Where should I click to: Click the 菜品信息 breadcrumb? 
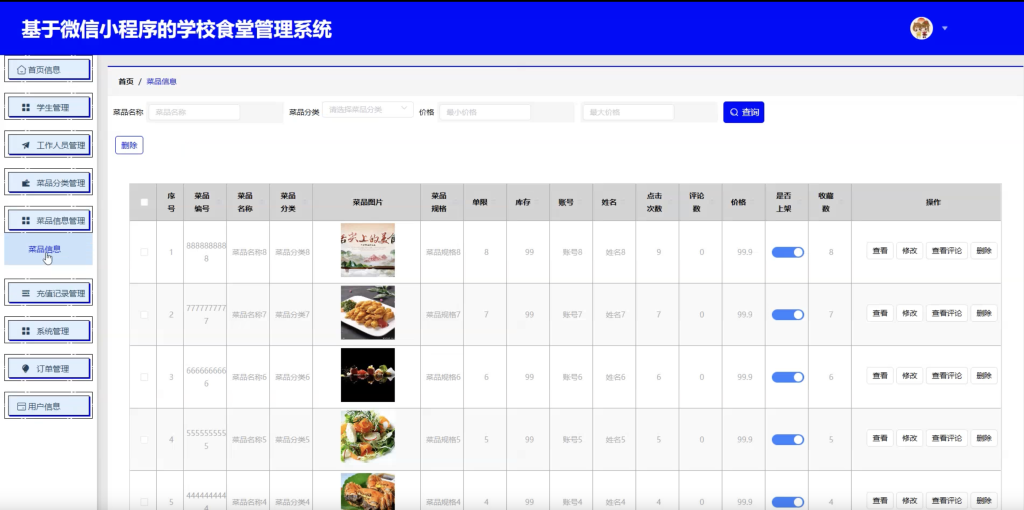pyautogui.click(x=161, y=82)
